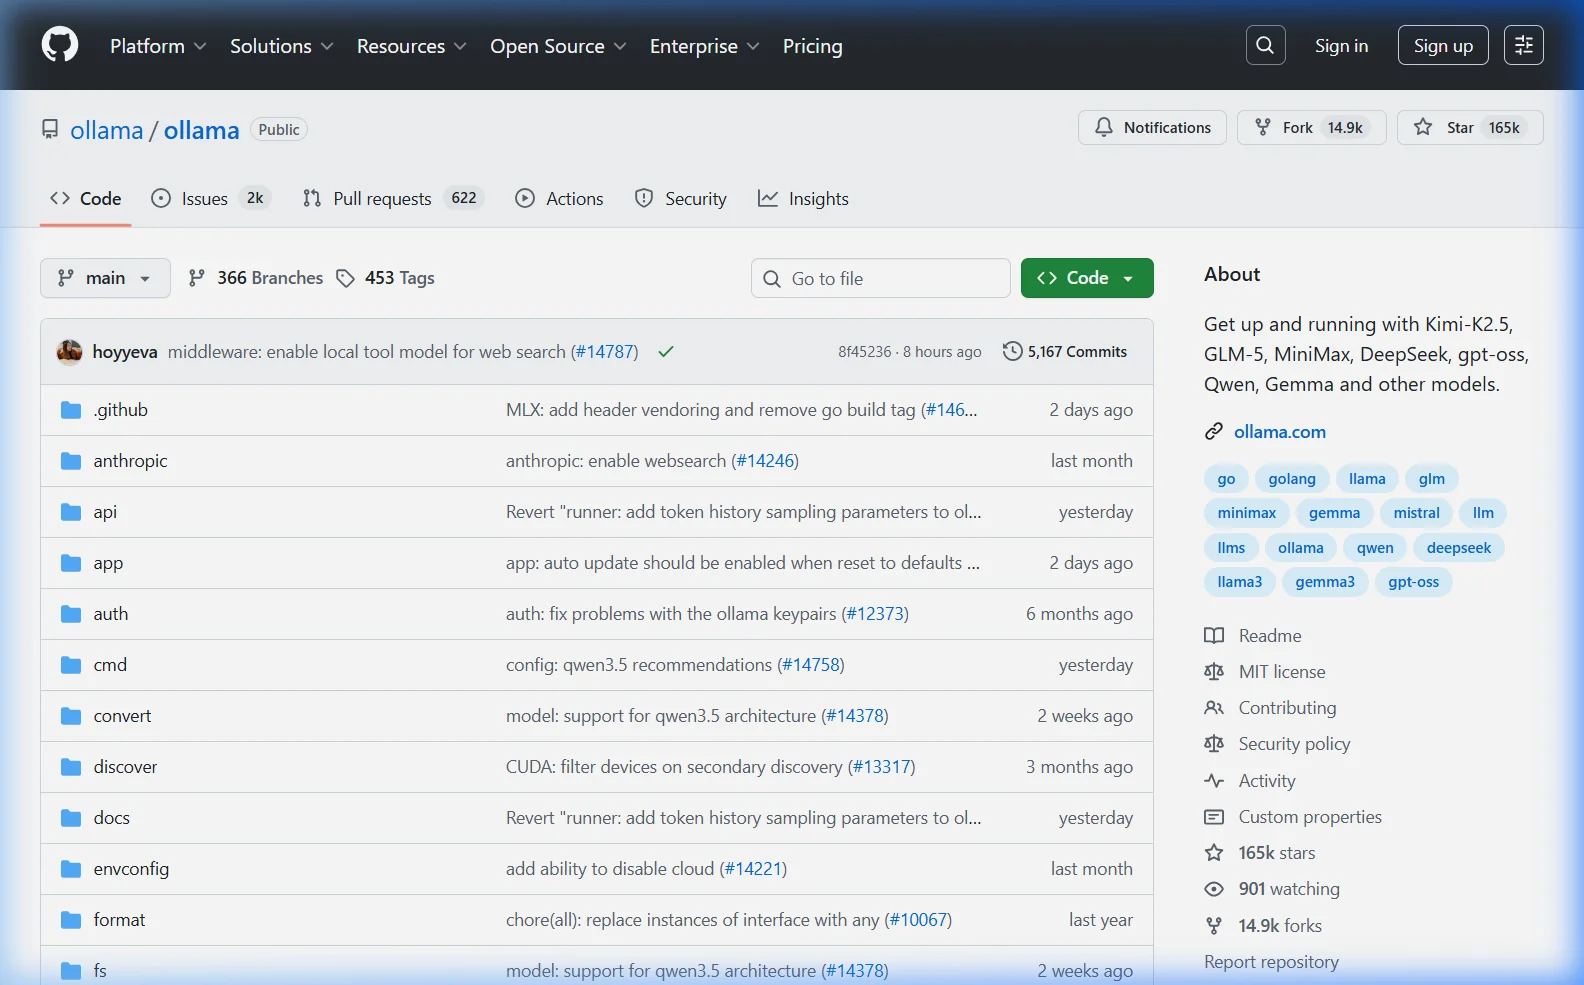Open the green Code dropdown
This screenshot has height=985, width=1584.
point(1087,278)
